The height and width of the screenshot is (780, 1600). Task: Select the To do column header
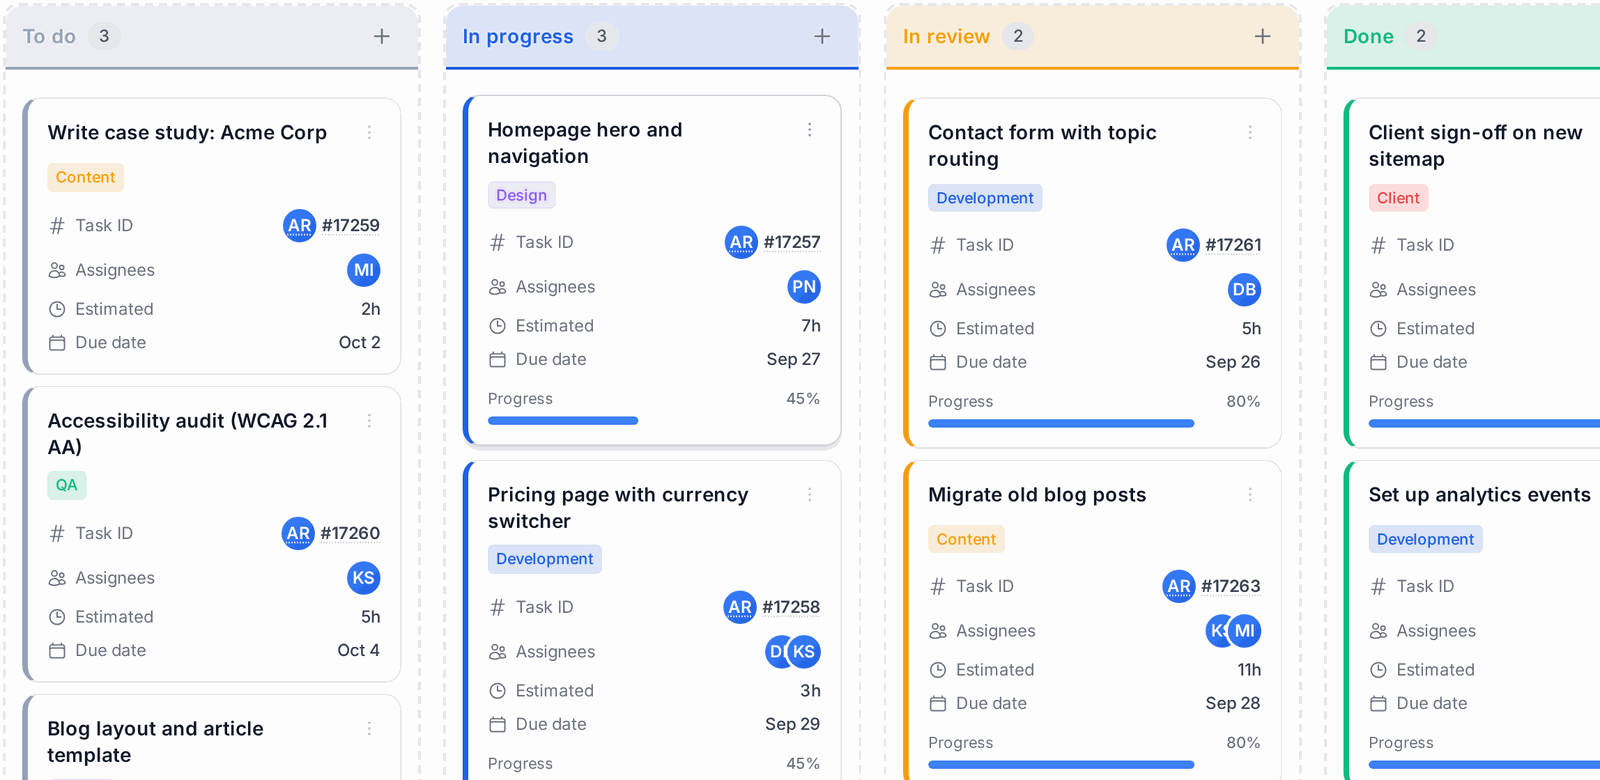[212, 37]
